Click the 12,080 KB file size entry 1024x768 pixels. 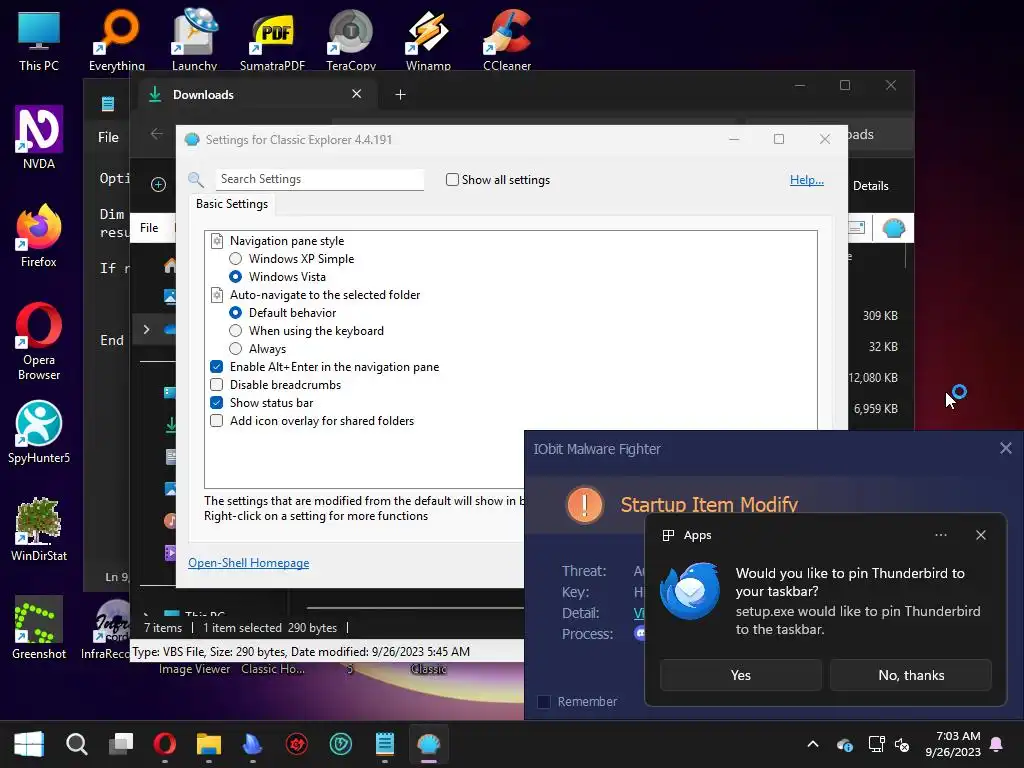[873, 377]
